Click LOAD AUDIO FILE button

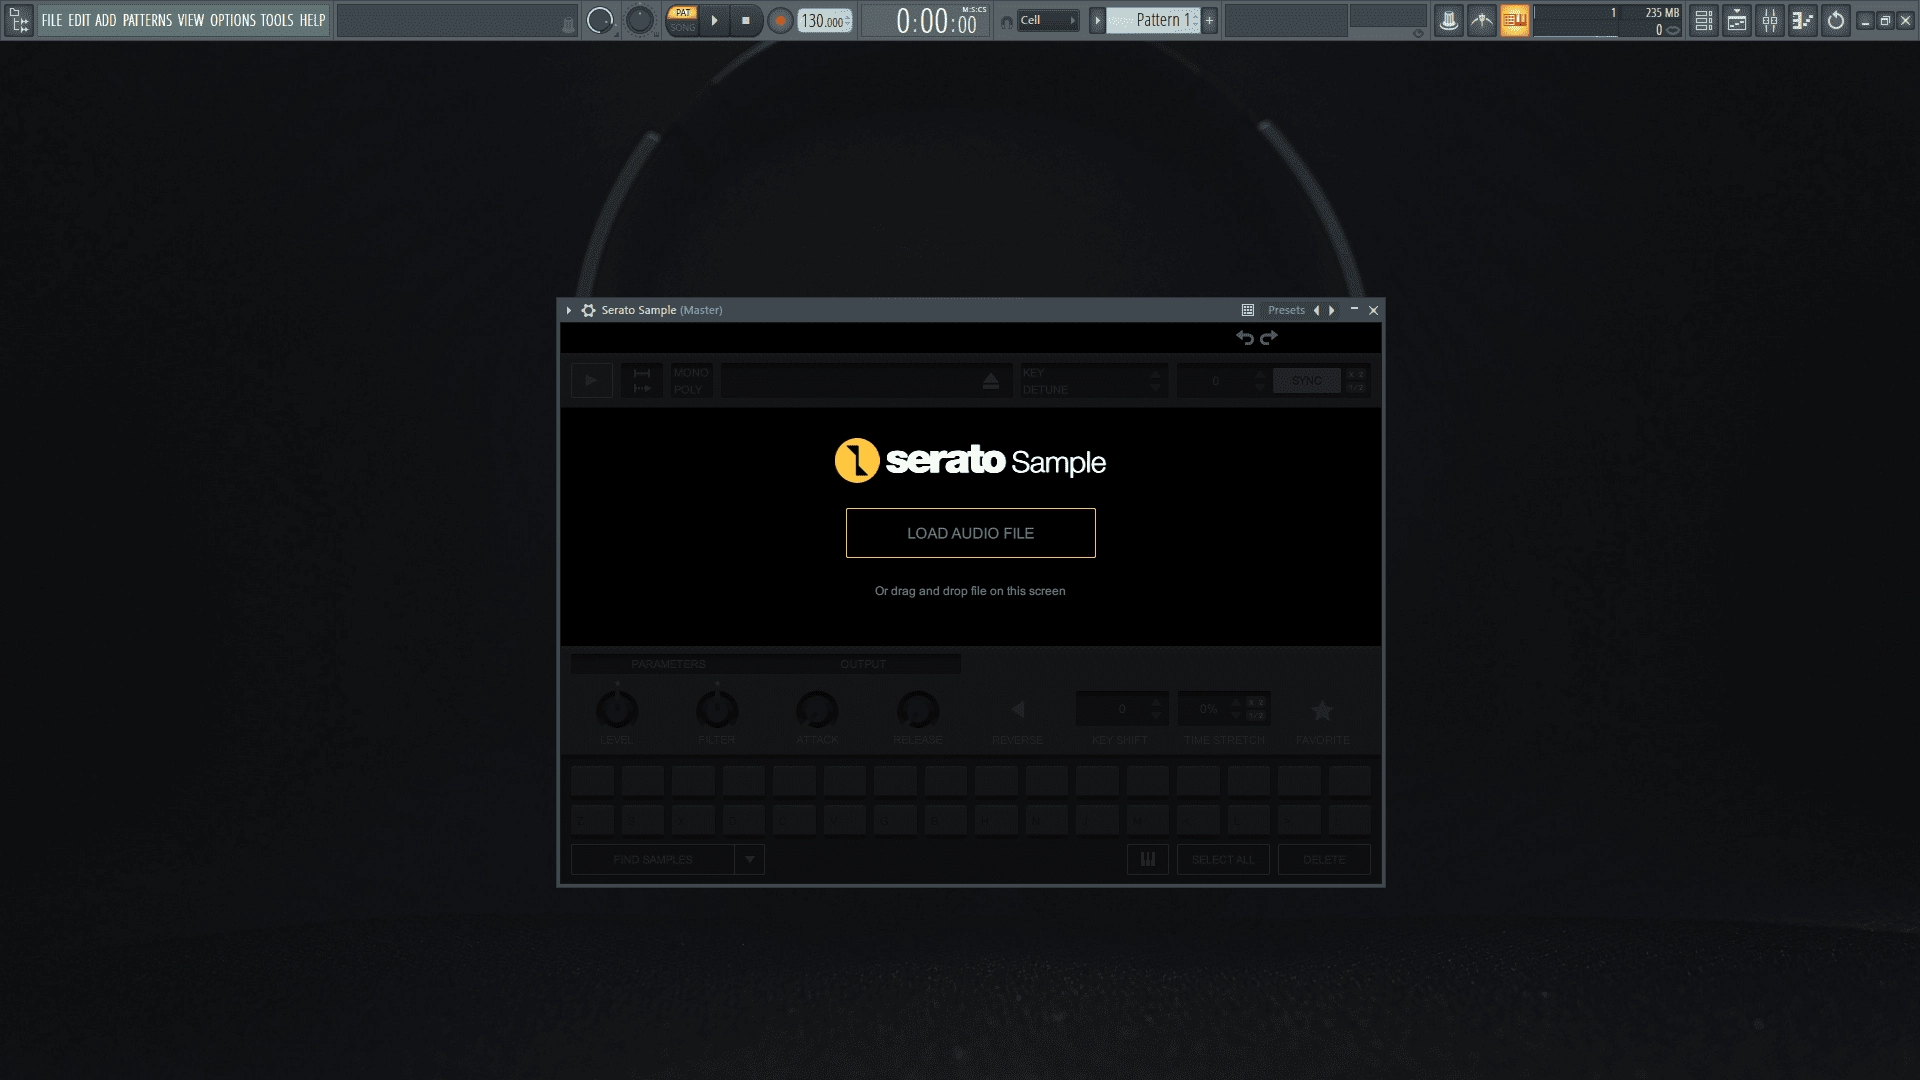[970, 533]
